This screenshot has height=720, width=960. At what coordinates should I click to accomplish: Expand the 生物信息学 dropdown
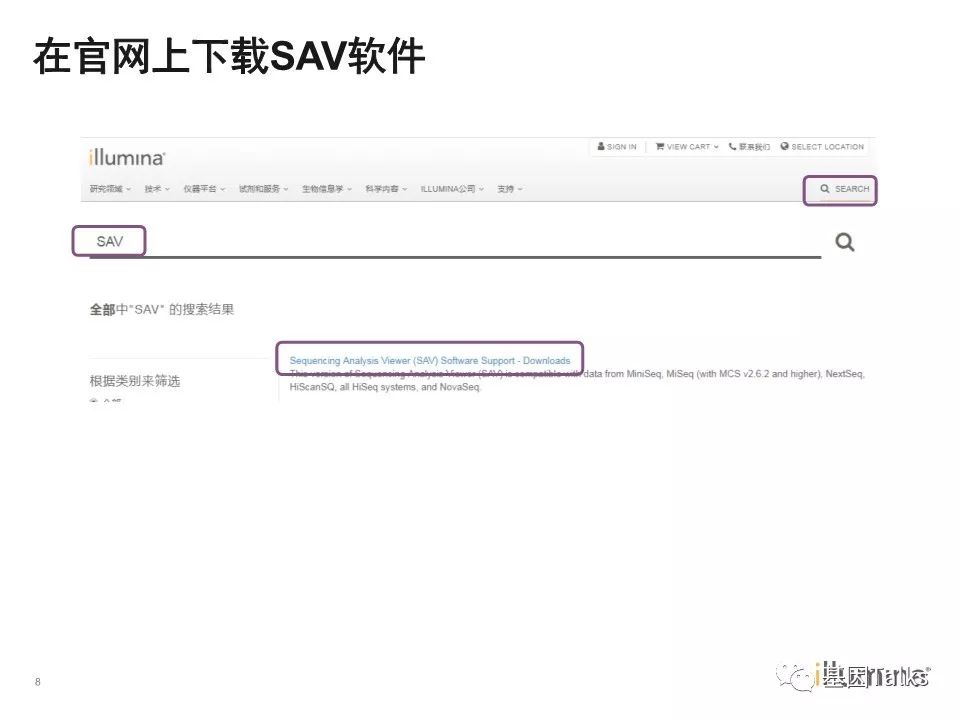click(326, 189)
